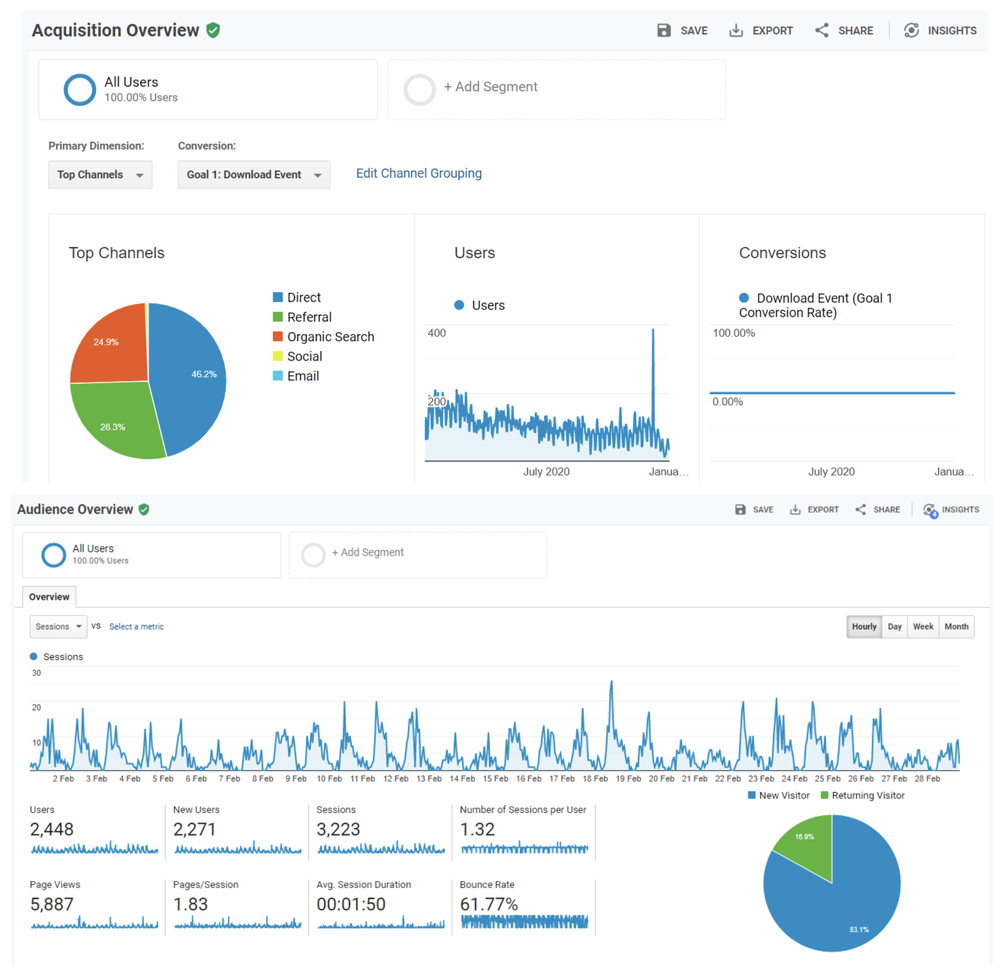Click the SHARE label in Audience Overview
Image resolution: width=1000 pixels, height=970 pixels.
click(887, 510)
